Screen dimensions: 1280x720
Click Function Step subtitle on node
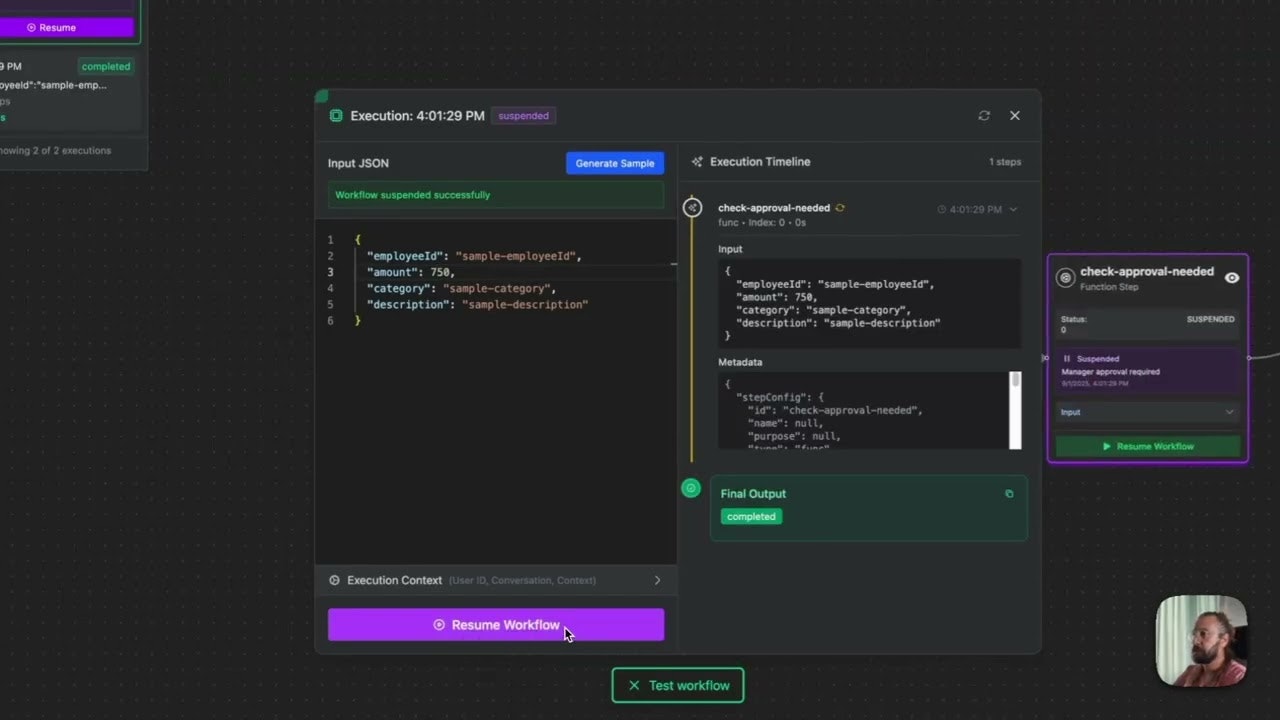1110,287
